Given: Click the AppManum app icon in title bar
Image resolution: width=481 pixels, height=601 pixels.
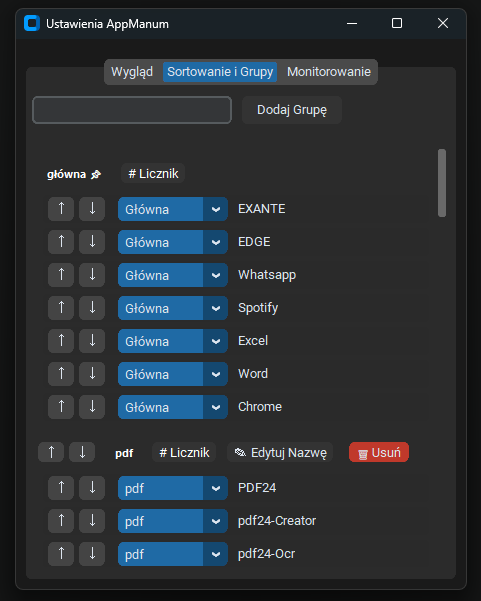Looking at the screenshot, I should tap(32, 23).
